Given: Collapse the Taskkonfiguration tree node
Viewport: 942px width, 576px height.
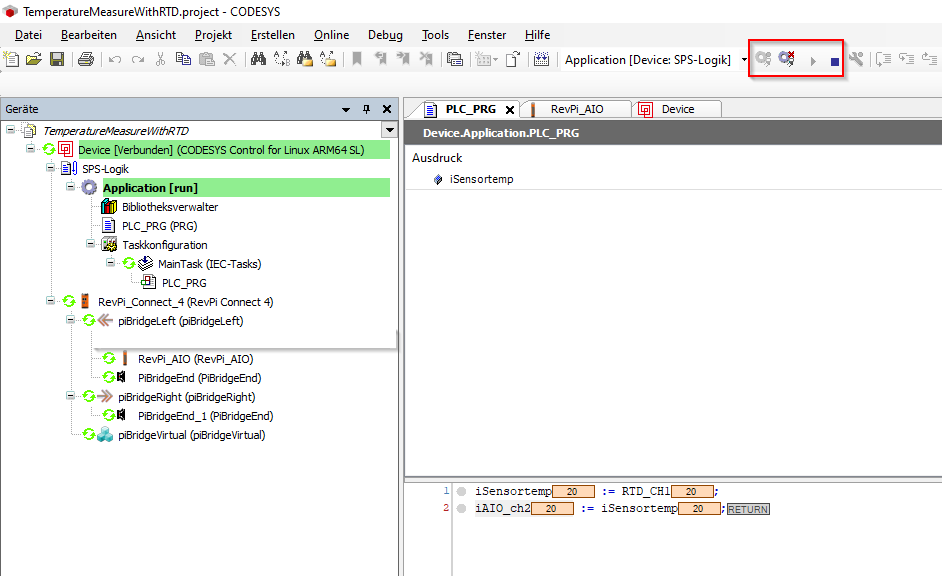Looking at the screenshot, I should [x=92, y=244].
